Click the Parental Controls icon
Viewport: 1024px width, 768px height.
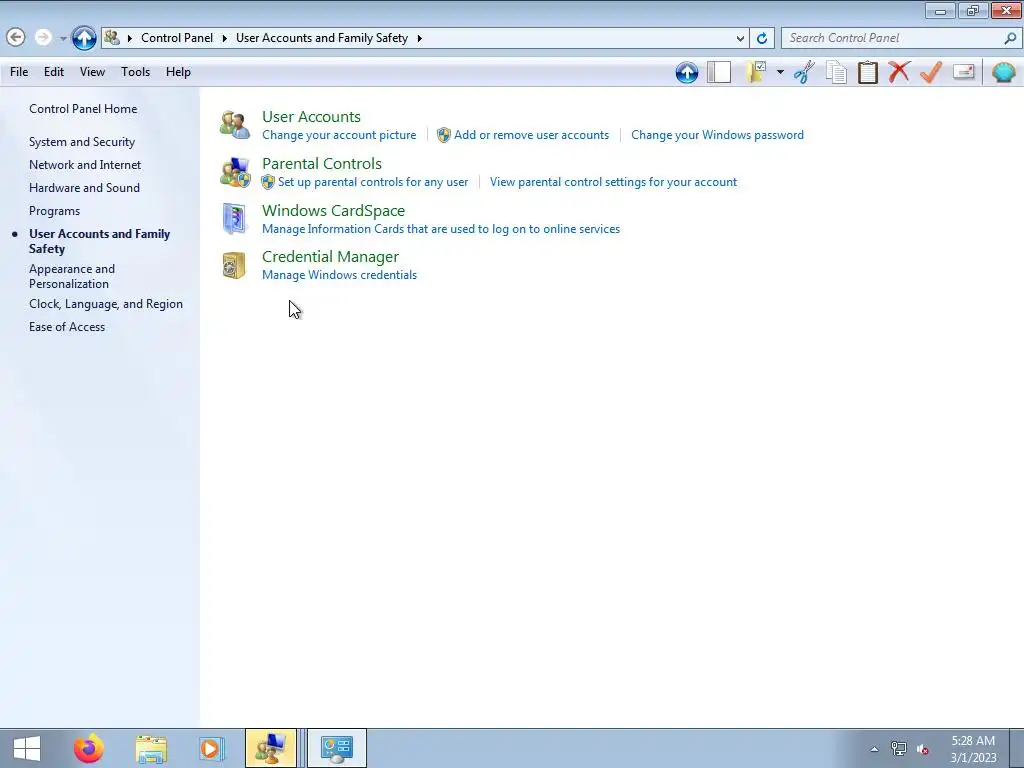235,172
